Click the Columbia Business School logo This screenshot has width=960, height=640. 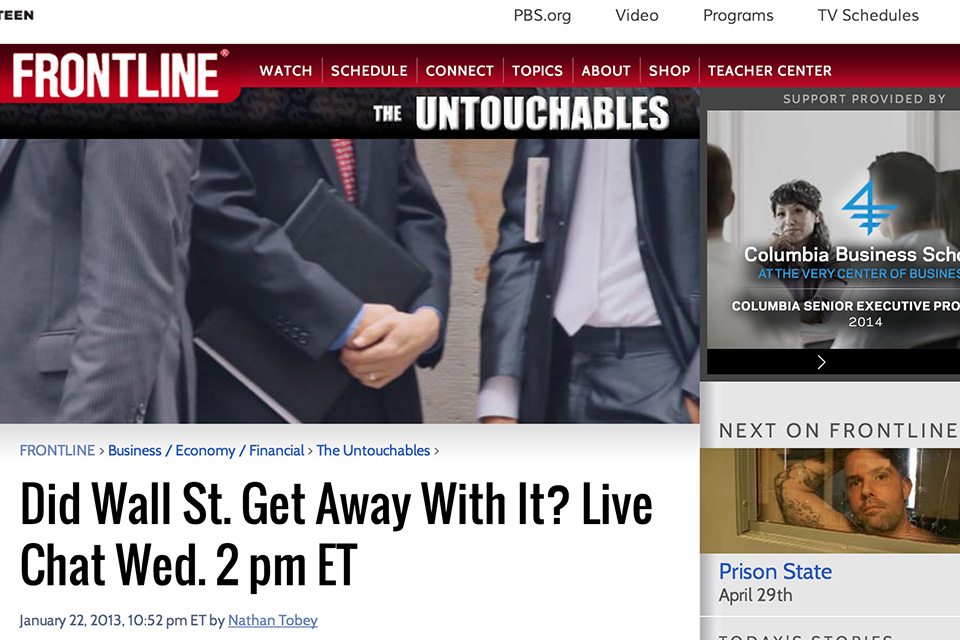869,206
